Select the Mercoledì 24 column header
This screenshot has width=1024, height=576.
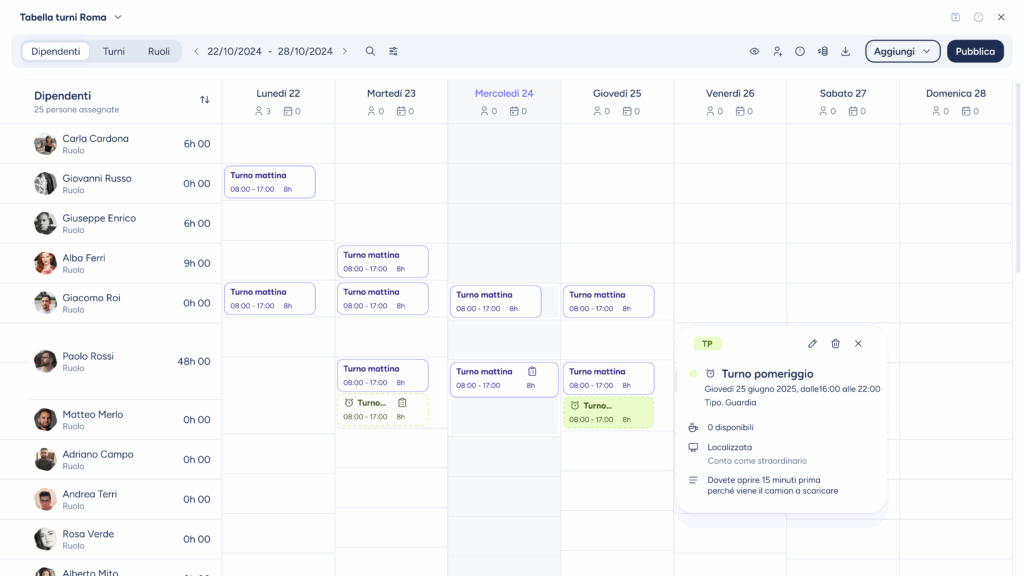coord(504,94)
